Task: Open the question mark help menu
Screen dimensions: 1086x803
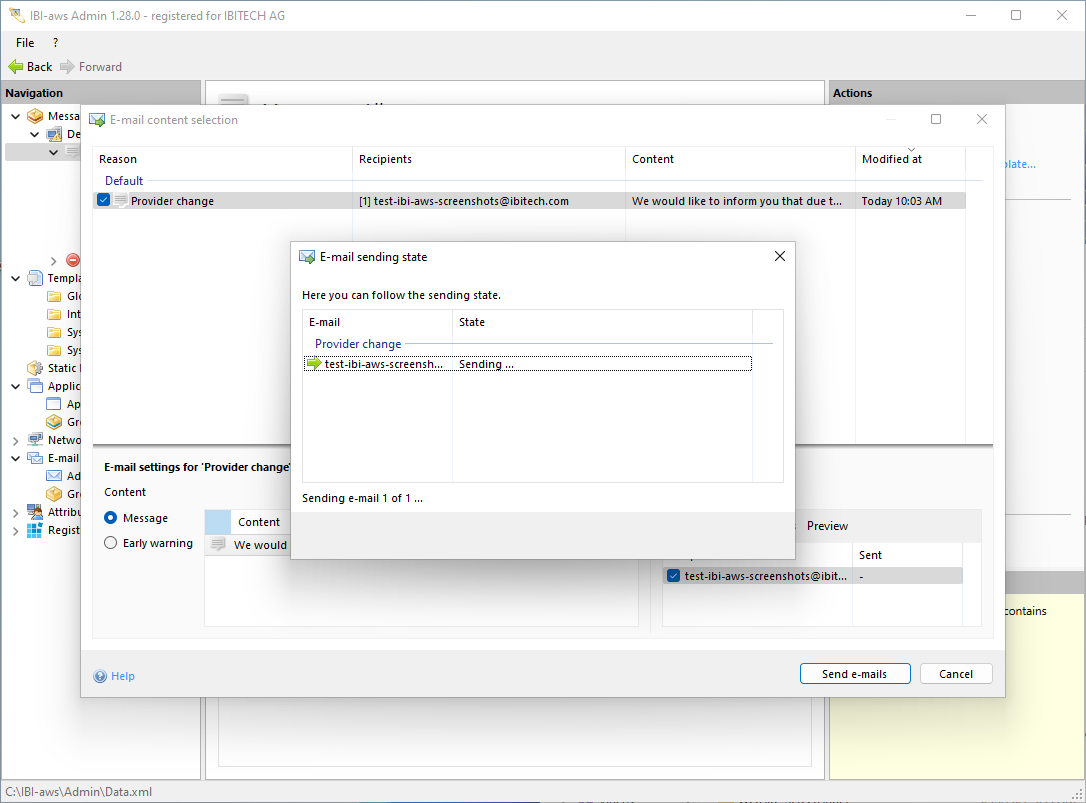Action: tap(55, 43)
